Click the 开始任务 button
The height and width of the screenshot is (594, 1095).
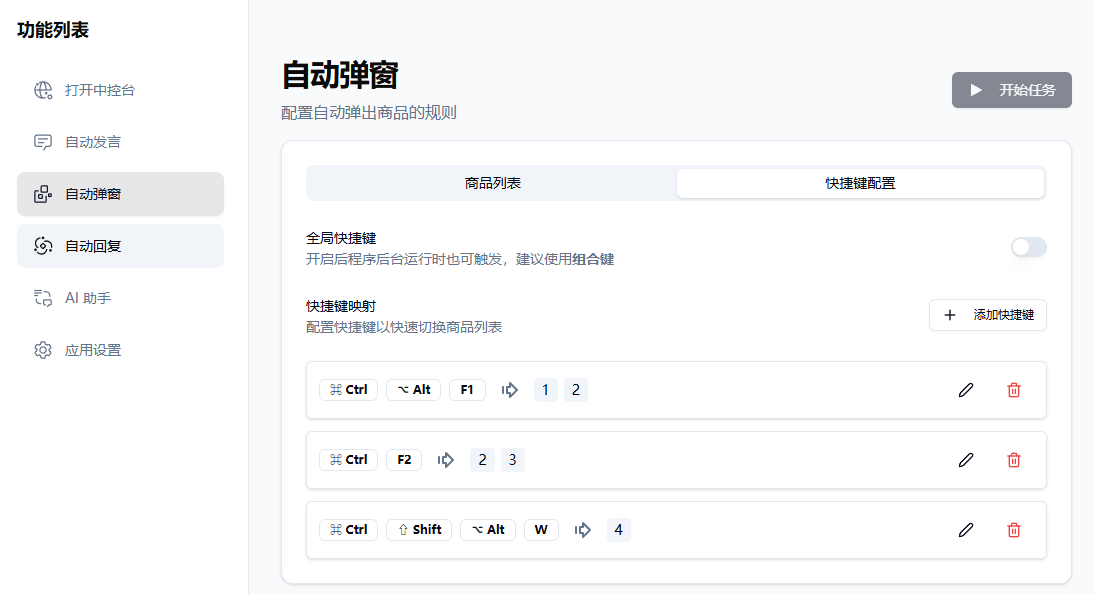pos(1011,89)
